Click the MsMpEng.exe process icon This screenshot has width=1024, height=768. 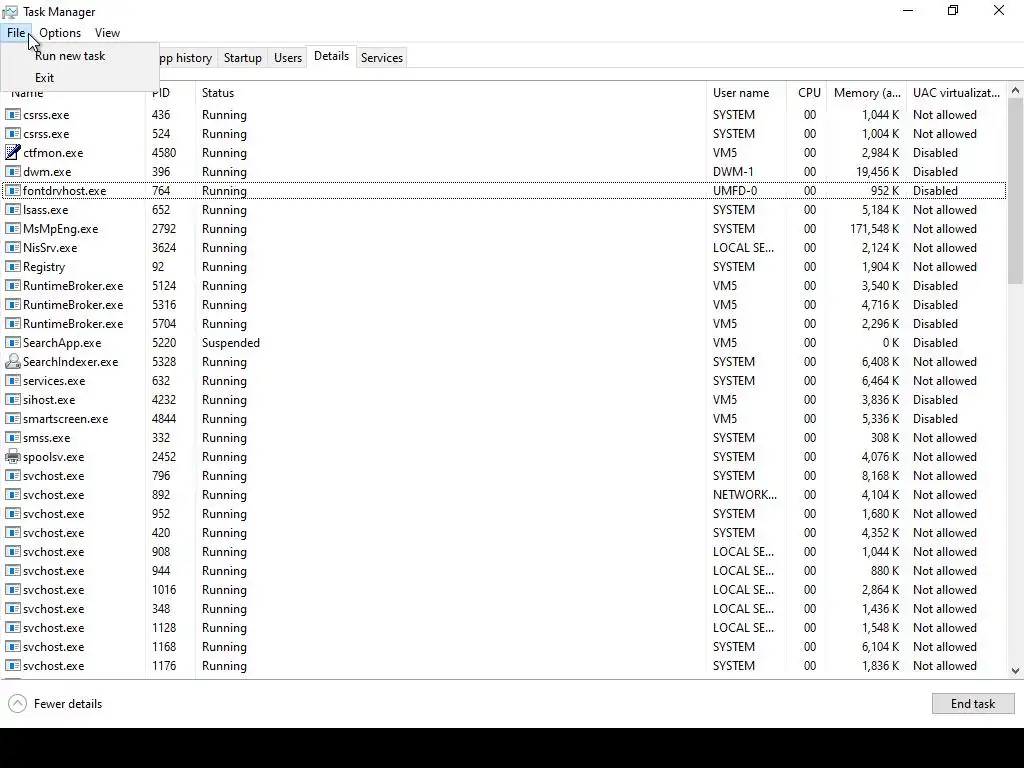tap(12, 228)
